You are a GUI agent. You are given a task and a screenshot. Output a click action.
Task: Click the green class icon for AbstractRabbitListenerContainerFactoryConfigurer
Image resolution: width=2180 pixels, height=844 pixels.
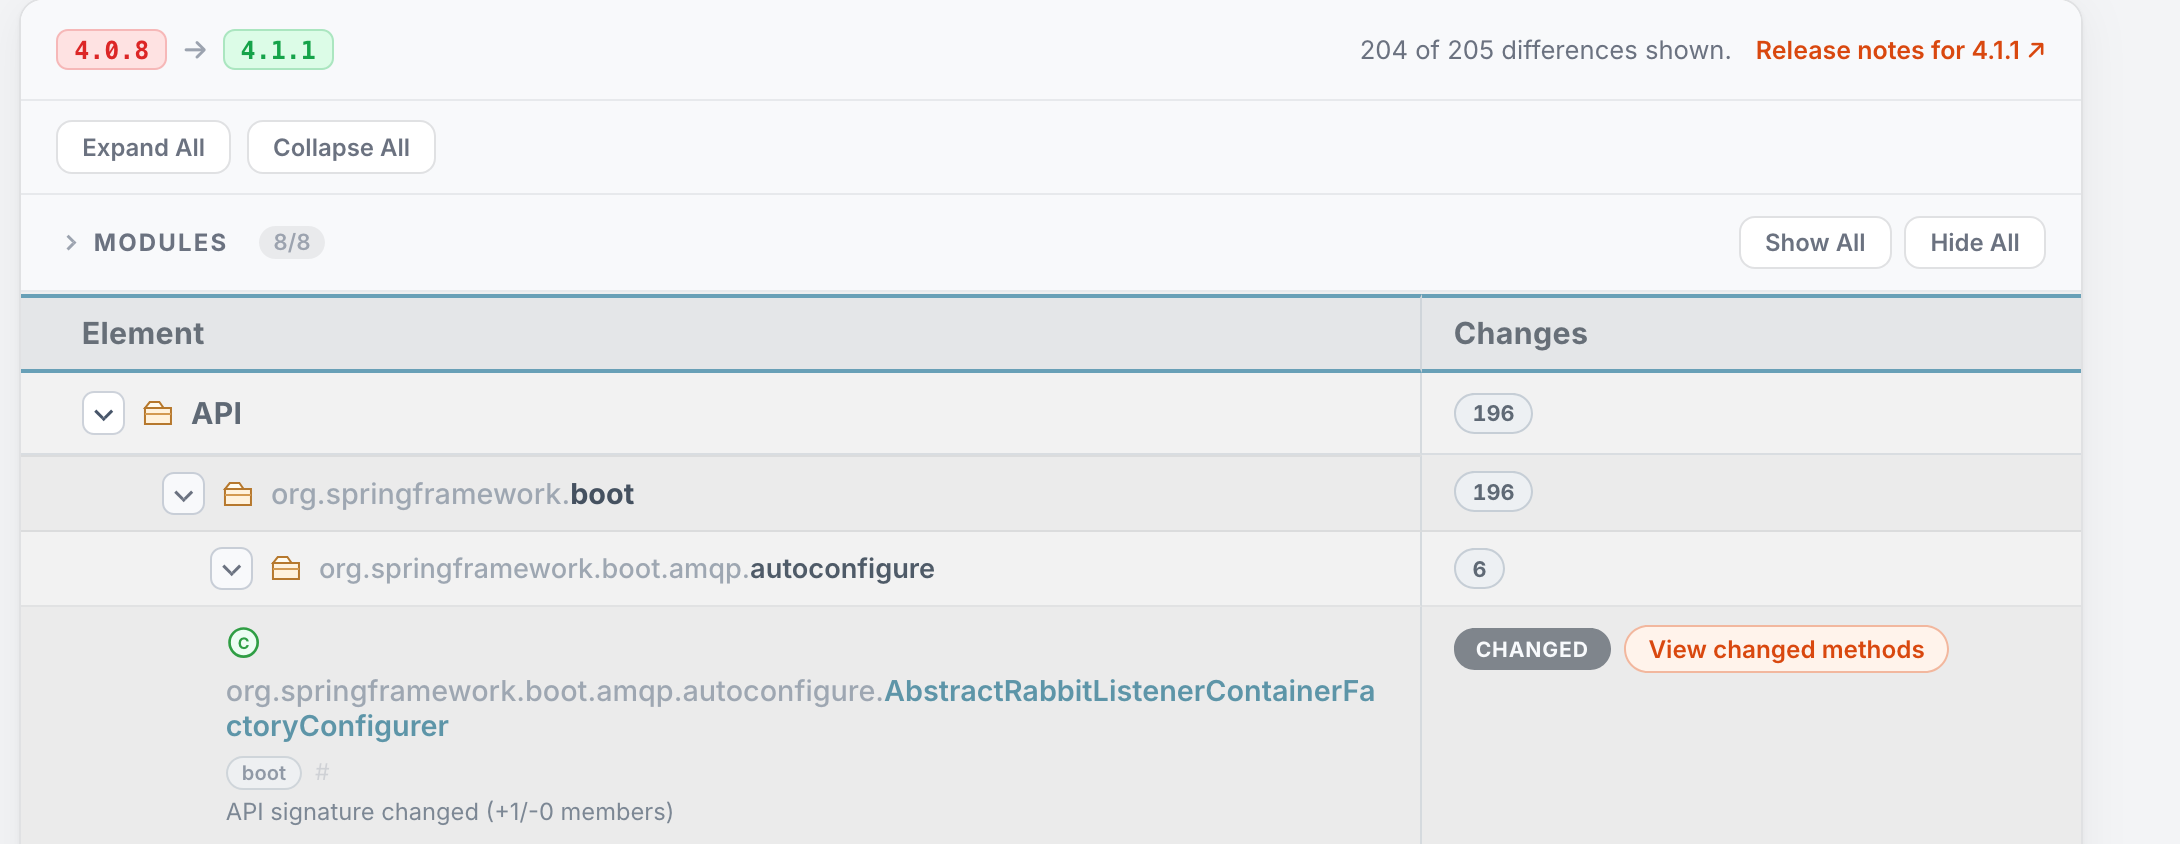pos(243,642)
